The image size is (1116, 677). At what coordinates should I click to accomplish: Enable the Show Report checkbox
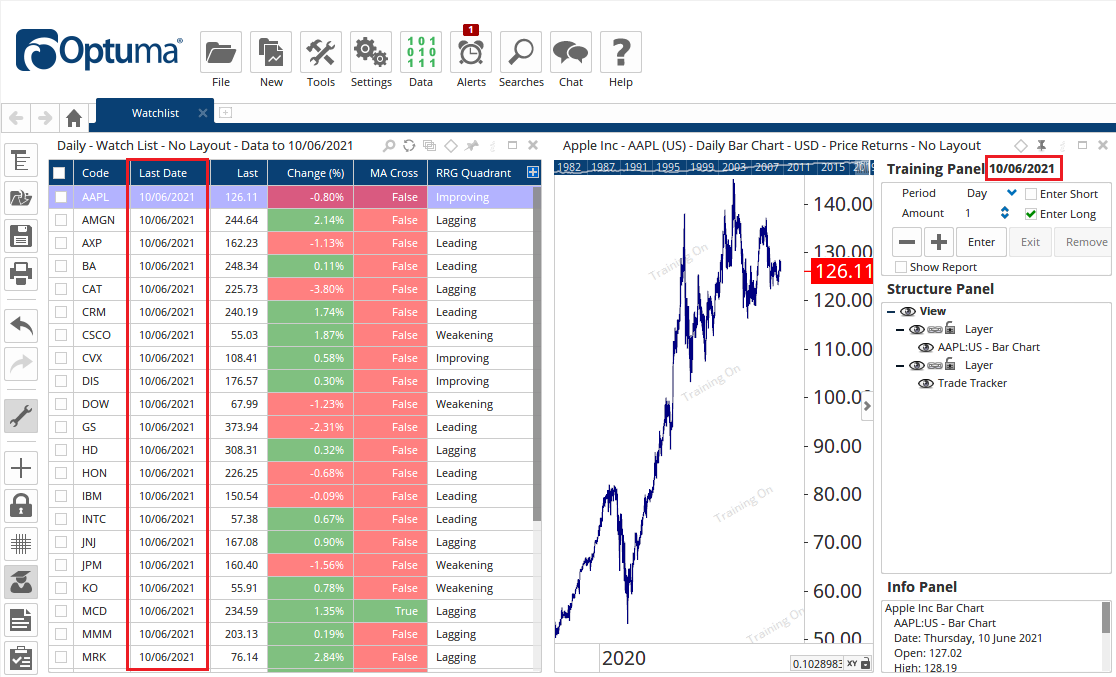coord(901,267)
